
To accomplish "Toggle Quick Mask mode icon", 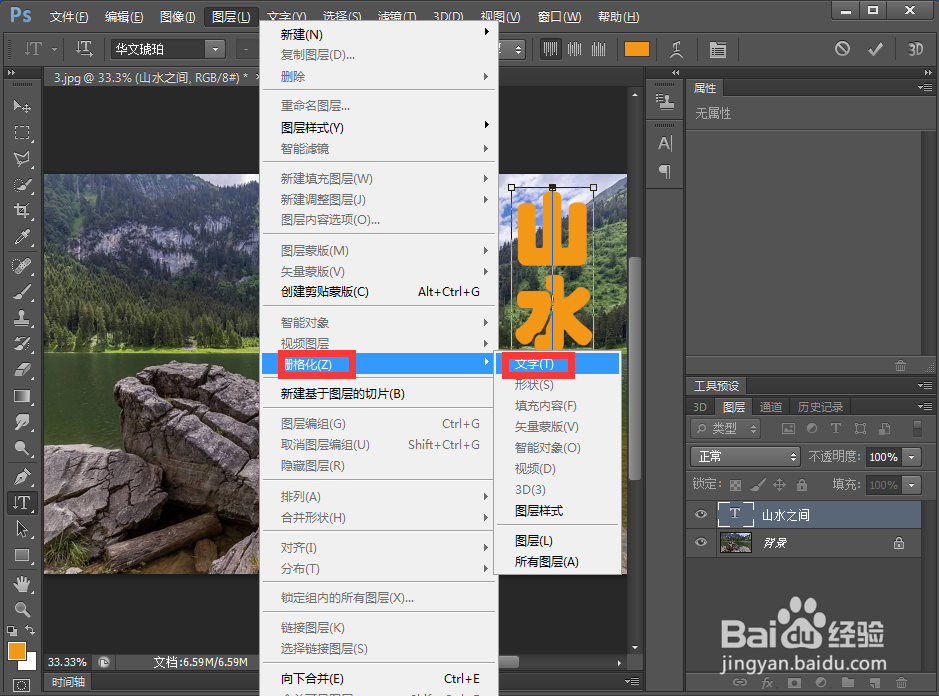I will [x=22, y=685].
